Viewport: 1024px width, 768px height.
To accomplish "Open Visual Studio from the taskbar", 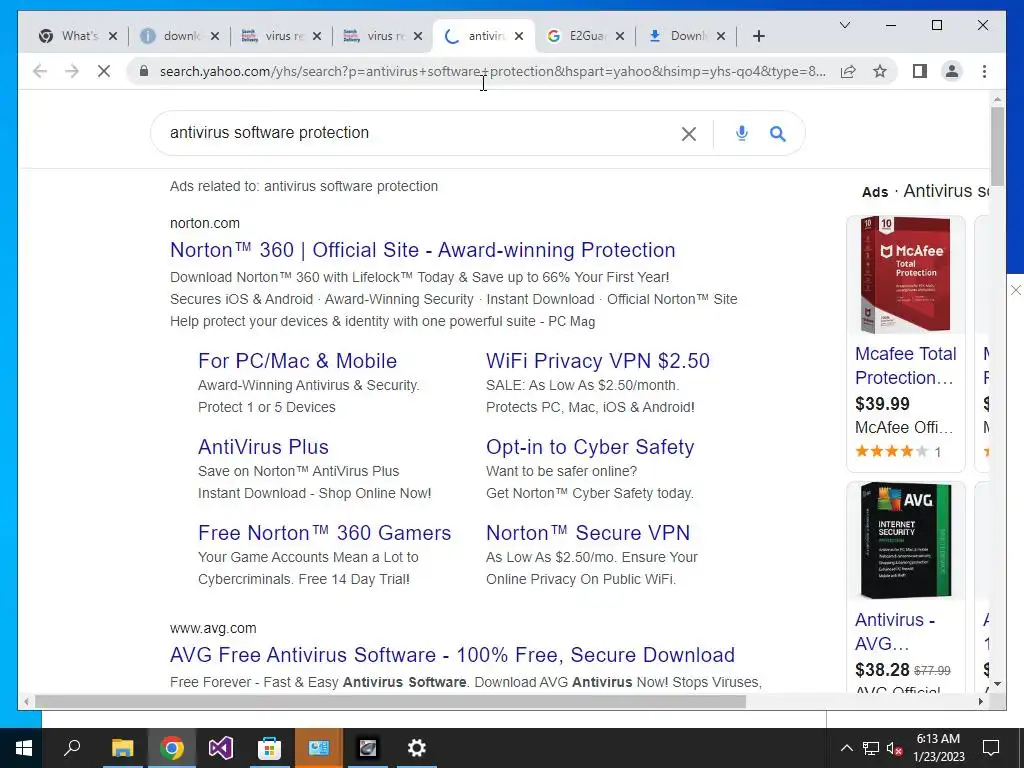I will [221, 748].
